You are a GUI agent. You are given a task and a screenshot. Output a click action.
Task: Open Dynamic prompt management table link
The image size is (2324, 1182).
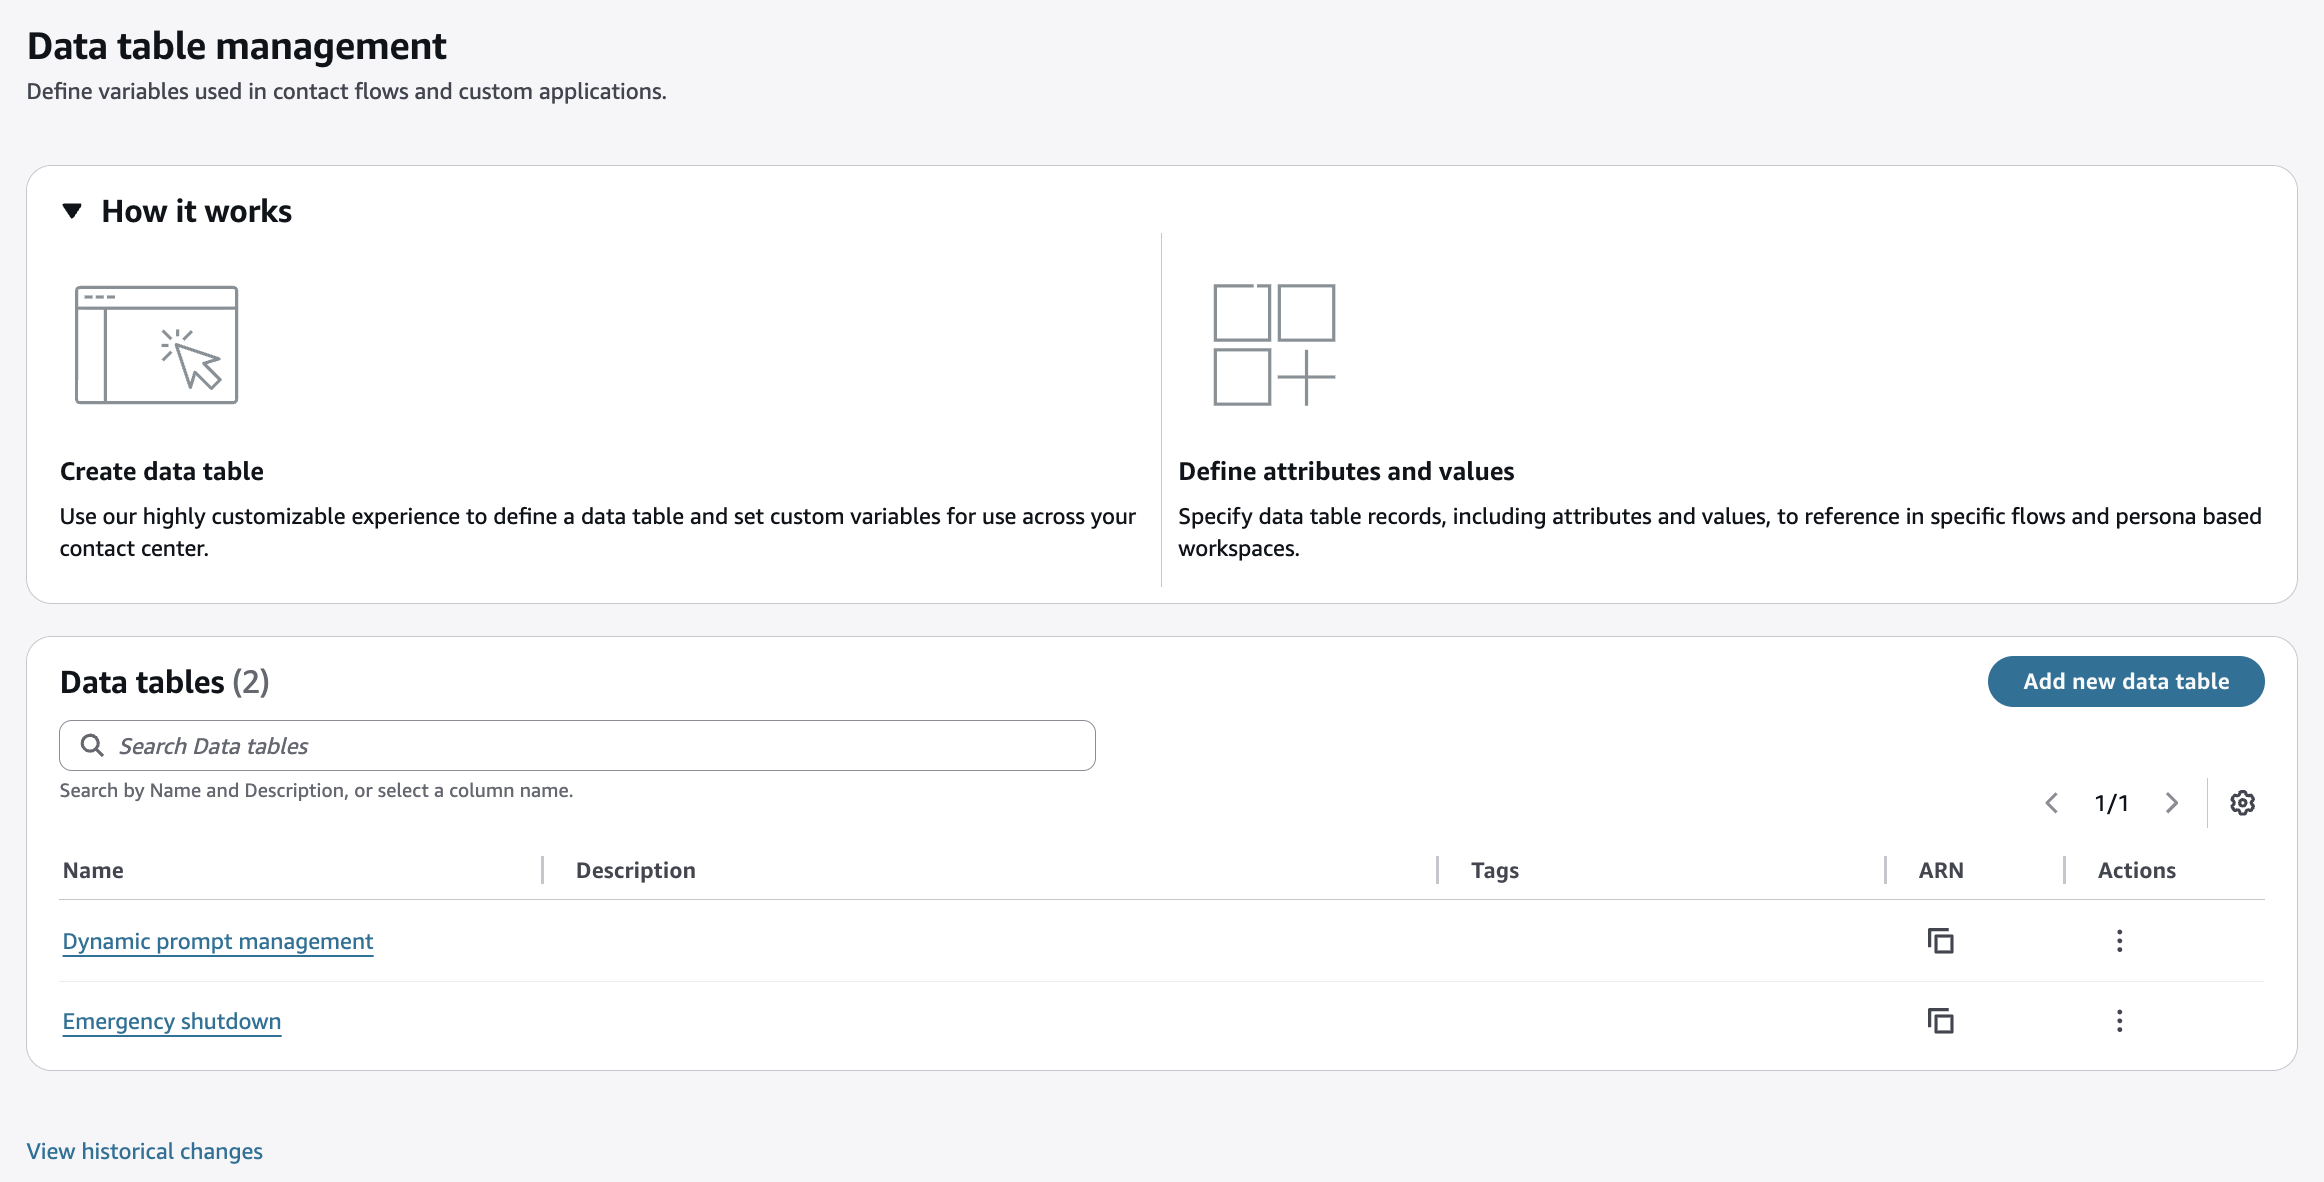pos(217,941)
